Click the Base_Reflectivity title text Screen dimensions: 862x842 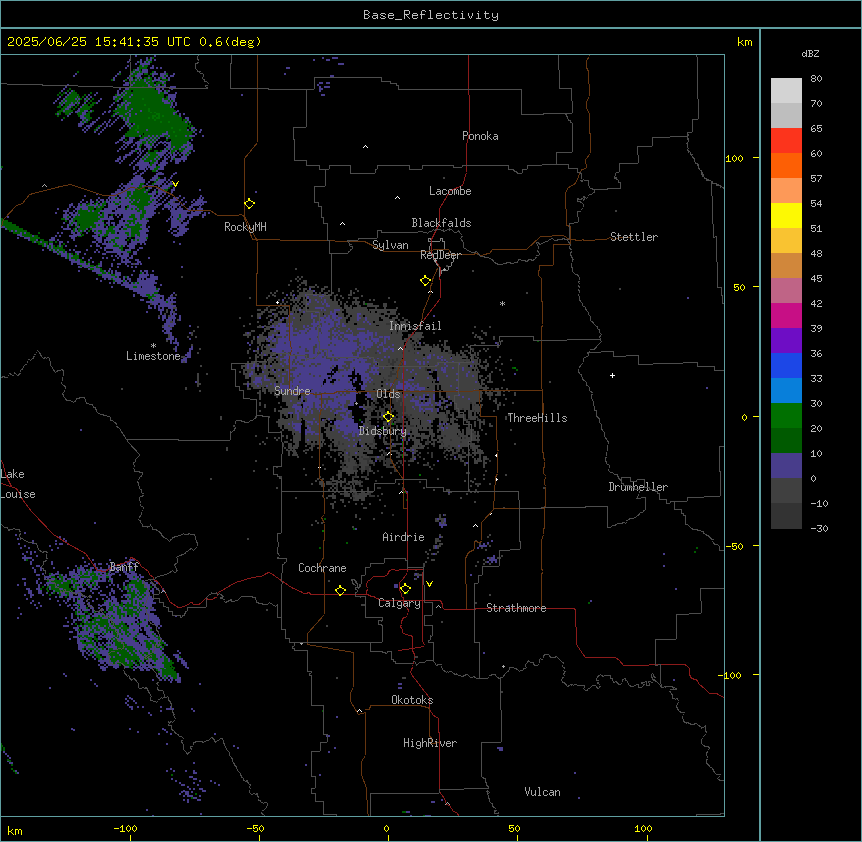[431, 15]
